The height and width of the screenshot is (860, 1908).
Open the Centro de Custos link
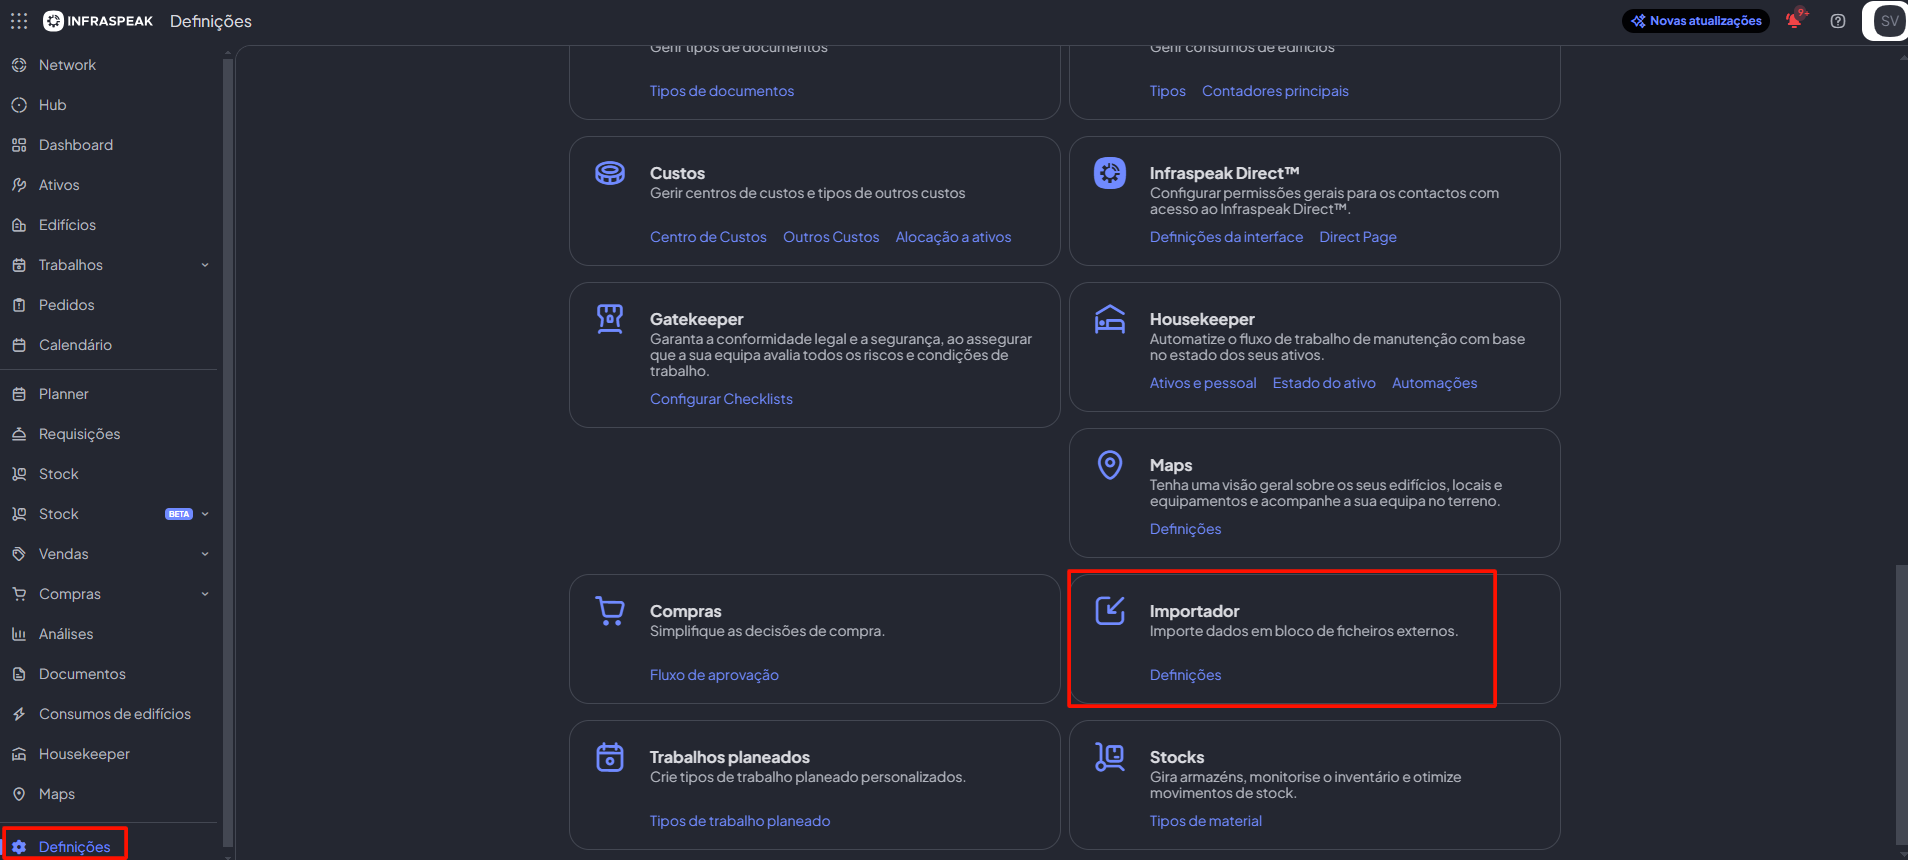pos(708,237)
